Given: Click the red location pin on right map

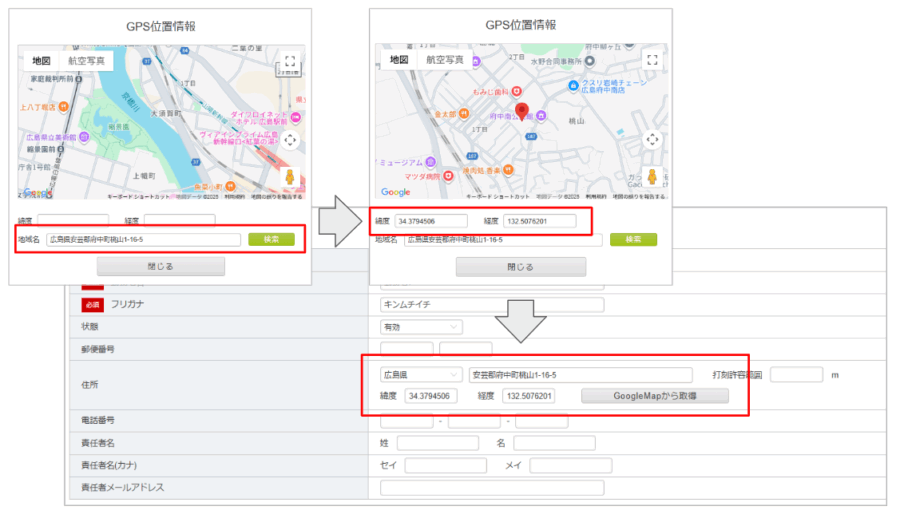Looking at the screenshot, I should 521,111.
